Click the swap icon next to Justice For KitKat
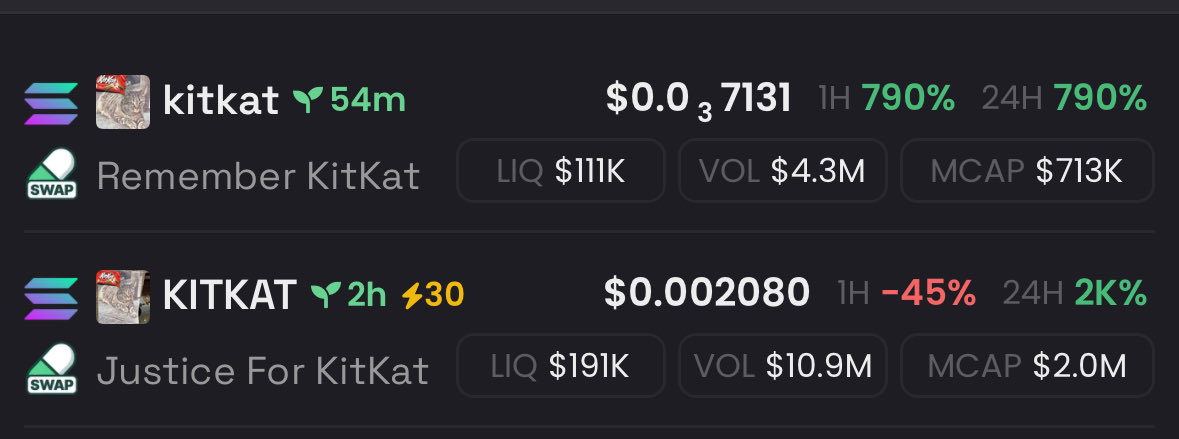Screen dimensions: 1179x439 pyautogui.click(x=51, y=370)
